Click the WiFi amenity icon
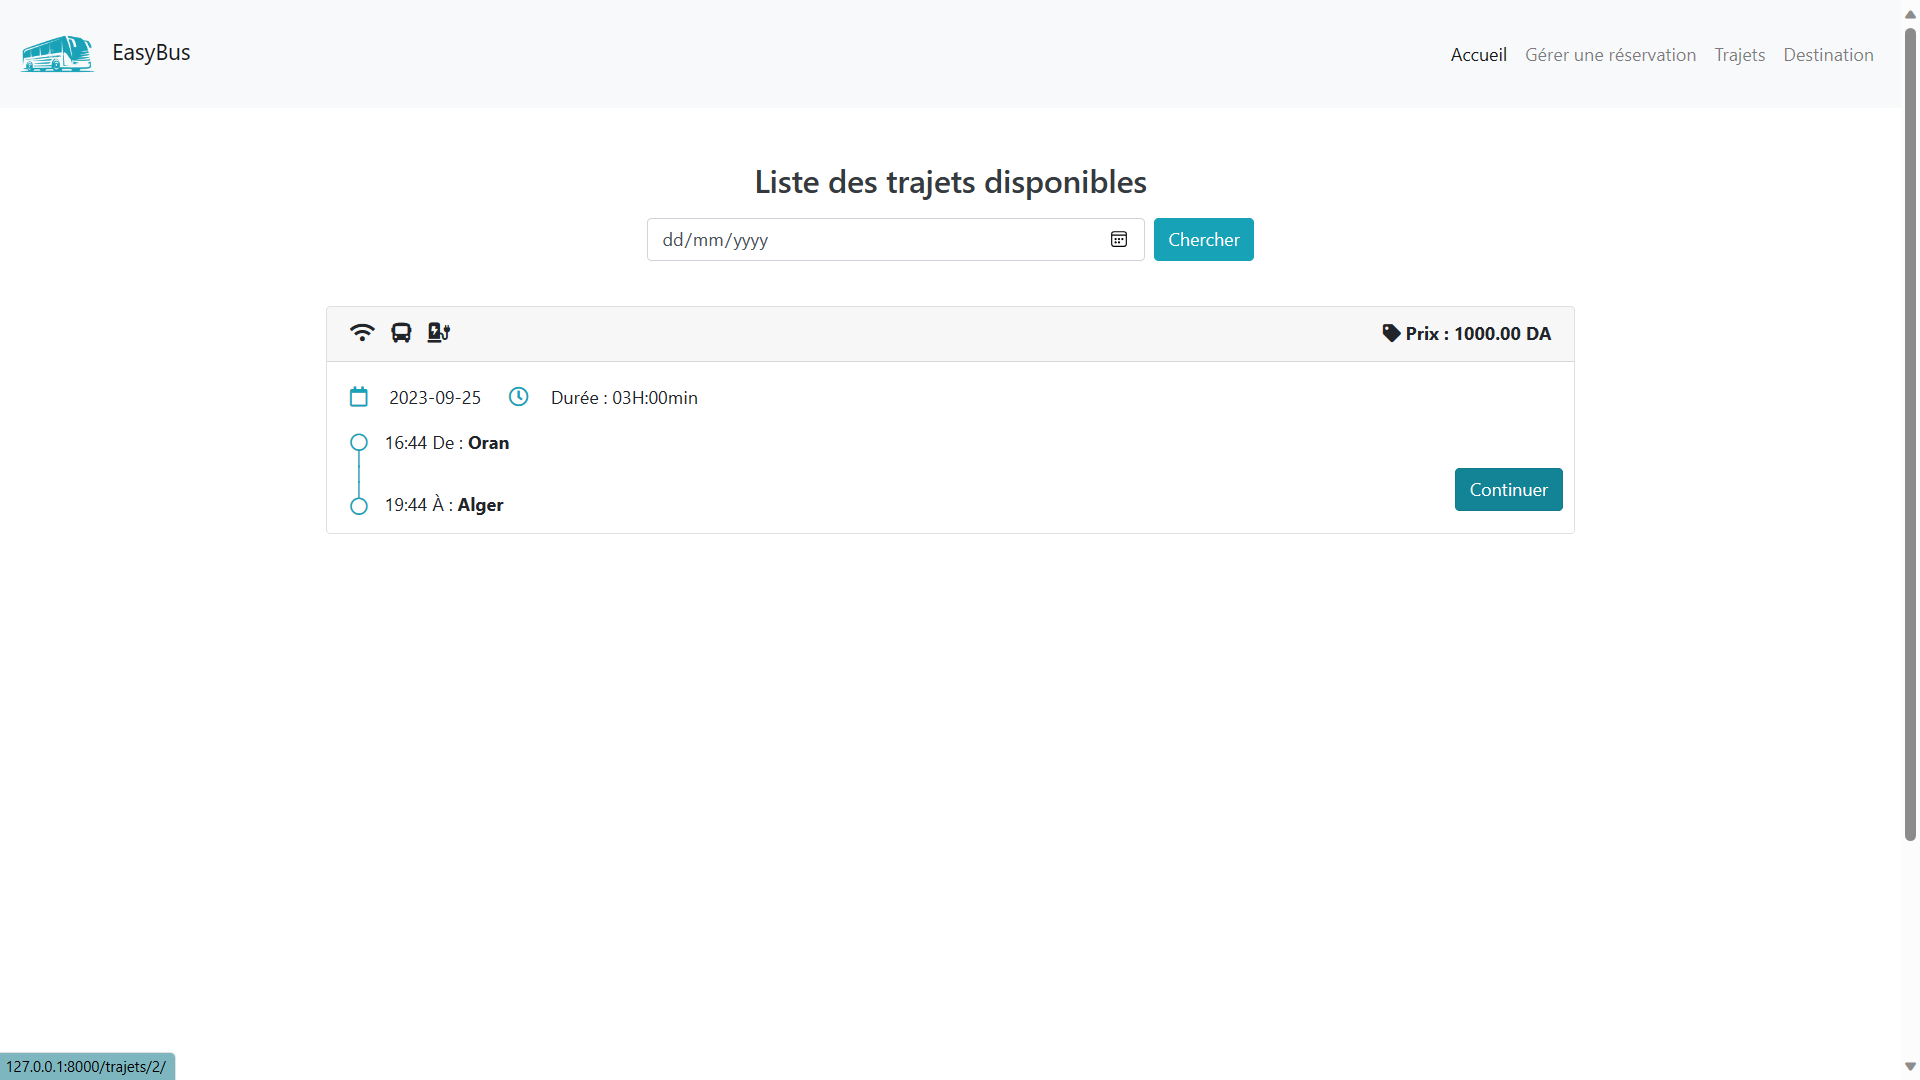This screenshot has height=1080, width=1920. [x=361, y=332]
